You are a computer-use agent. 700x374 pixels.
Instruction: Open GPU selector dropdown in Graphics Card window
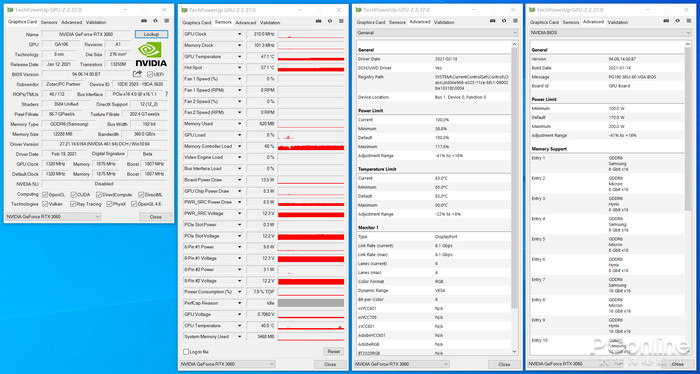click(53, 216)
